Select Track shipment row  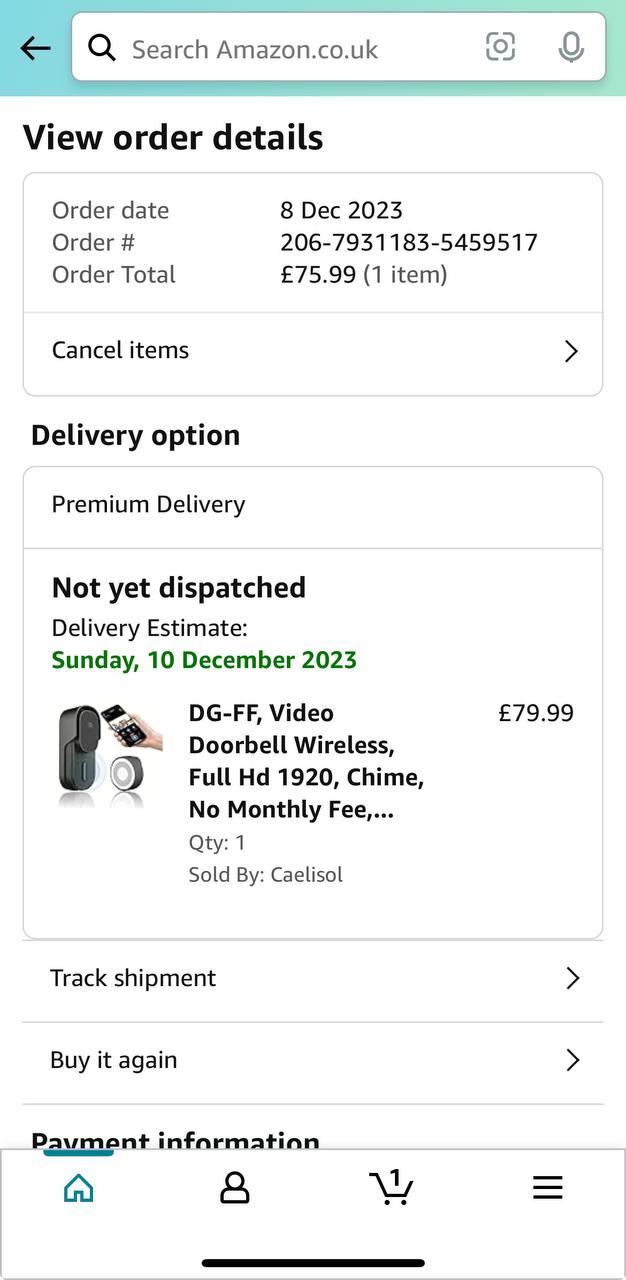[x=133, y=978]
